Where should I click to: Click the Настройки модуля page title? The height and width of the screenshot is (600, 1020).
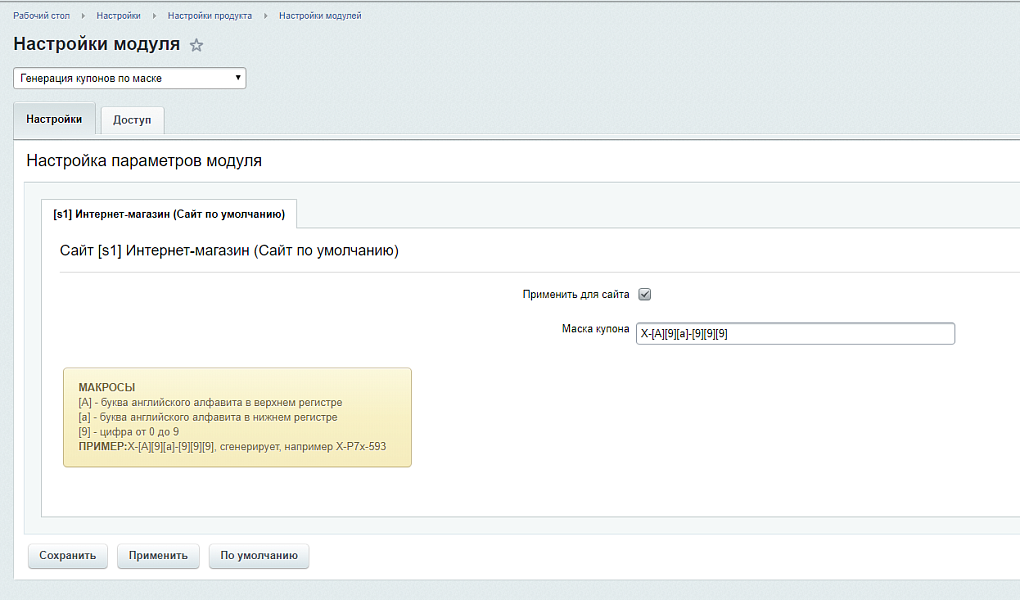pyautogui.click(x=96, y=44)
